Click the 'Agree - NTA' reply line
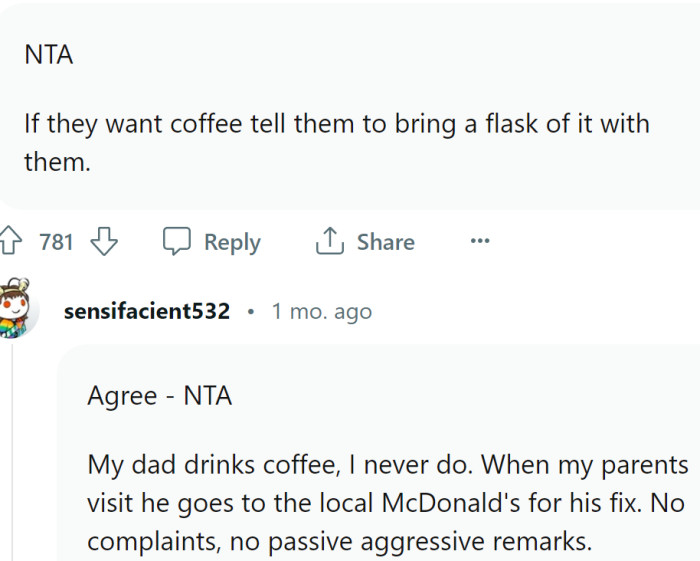Image resolution: width=700 pixels, height=561 pixels. pyautogui.click(x=160, y=396)
